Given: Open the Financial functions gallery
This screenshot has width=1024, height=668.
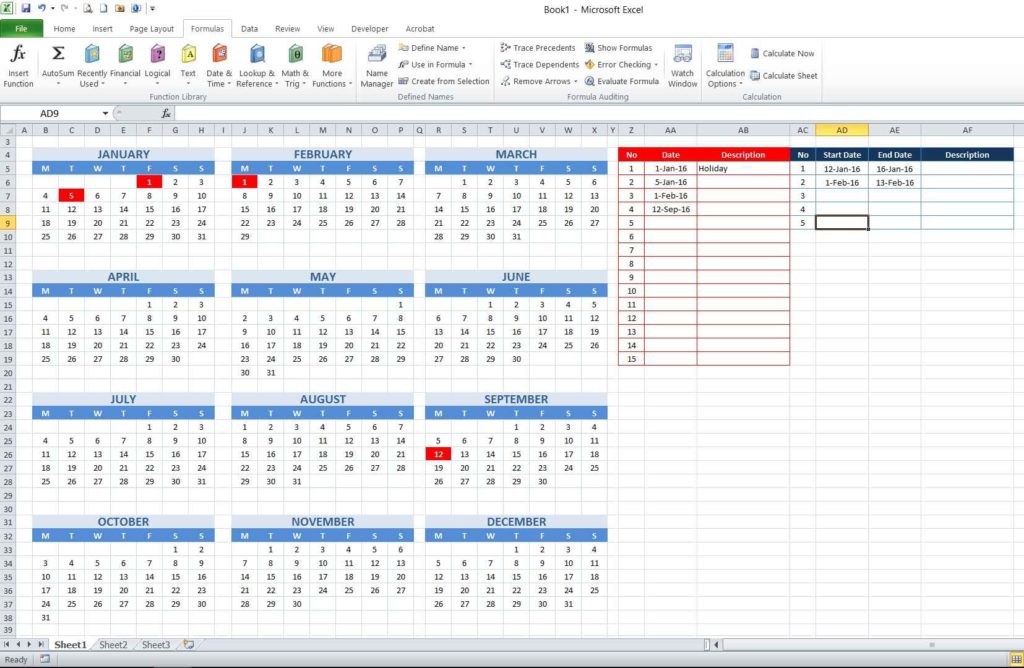Looking at the screenshot, I should (126, 67).
